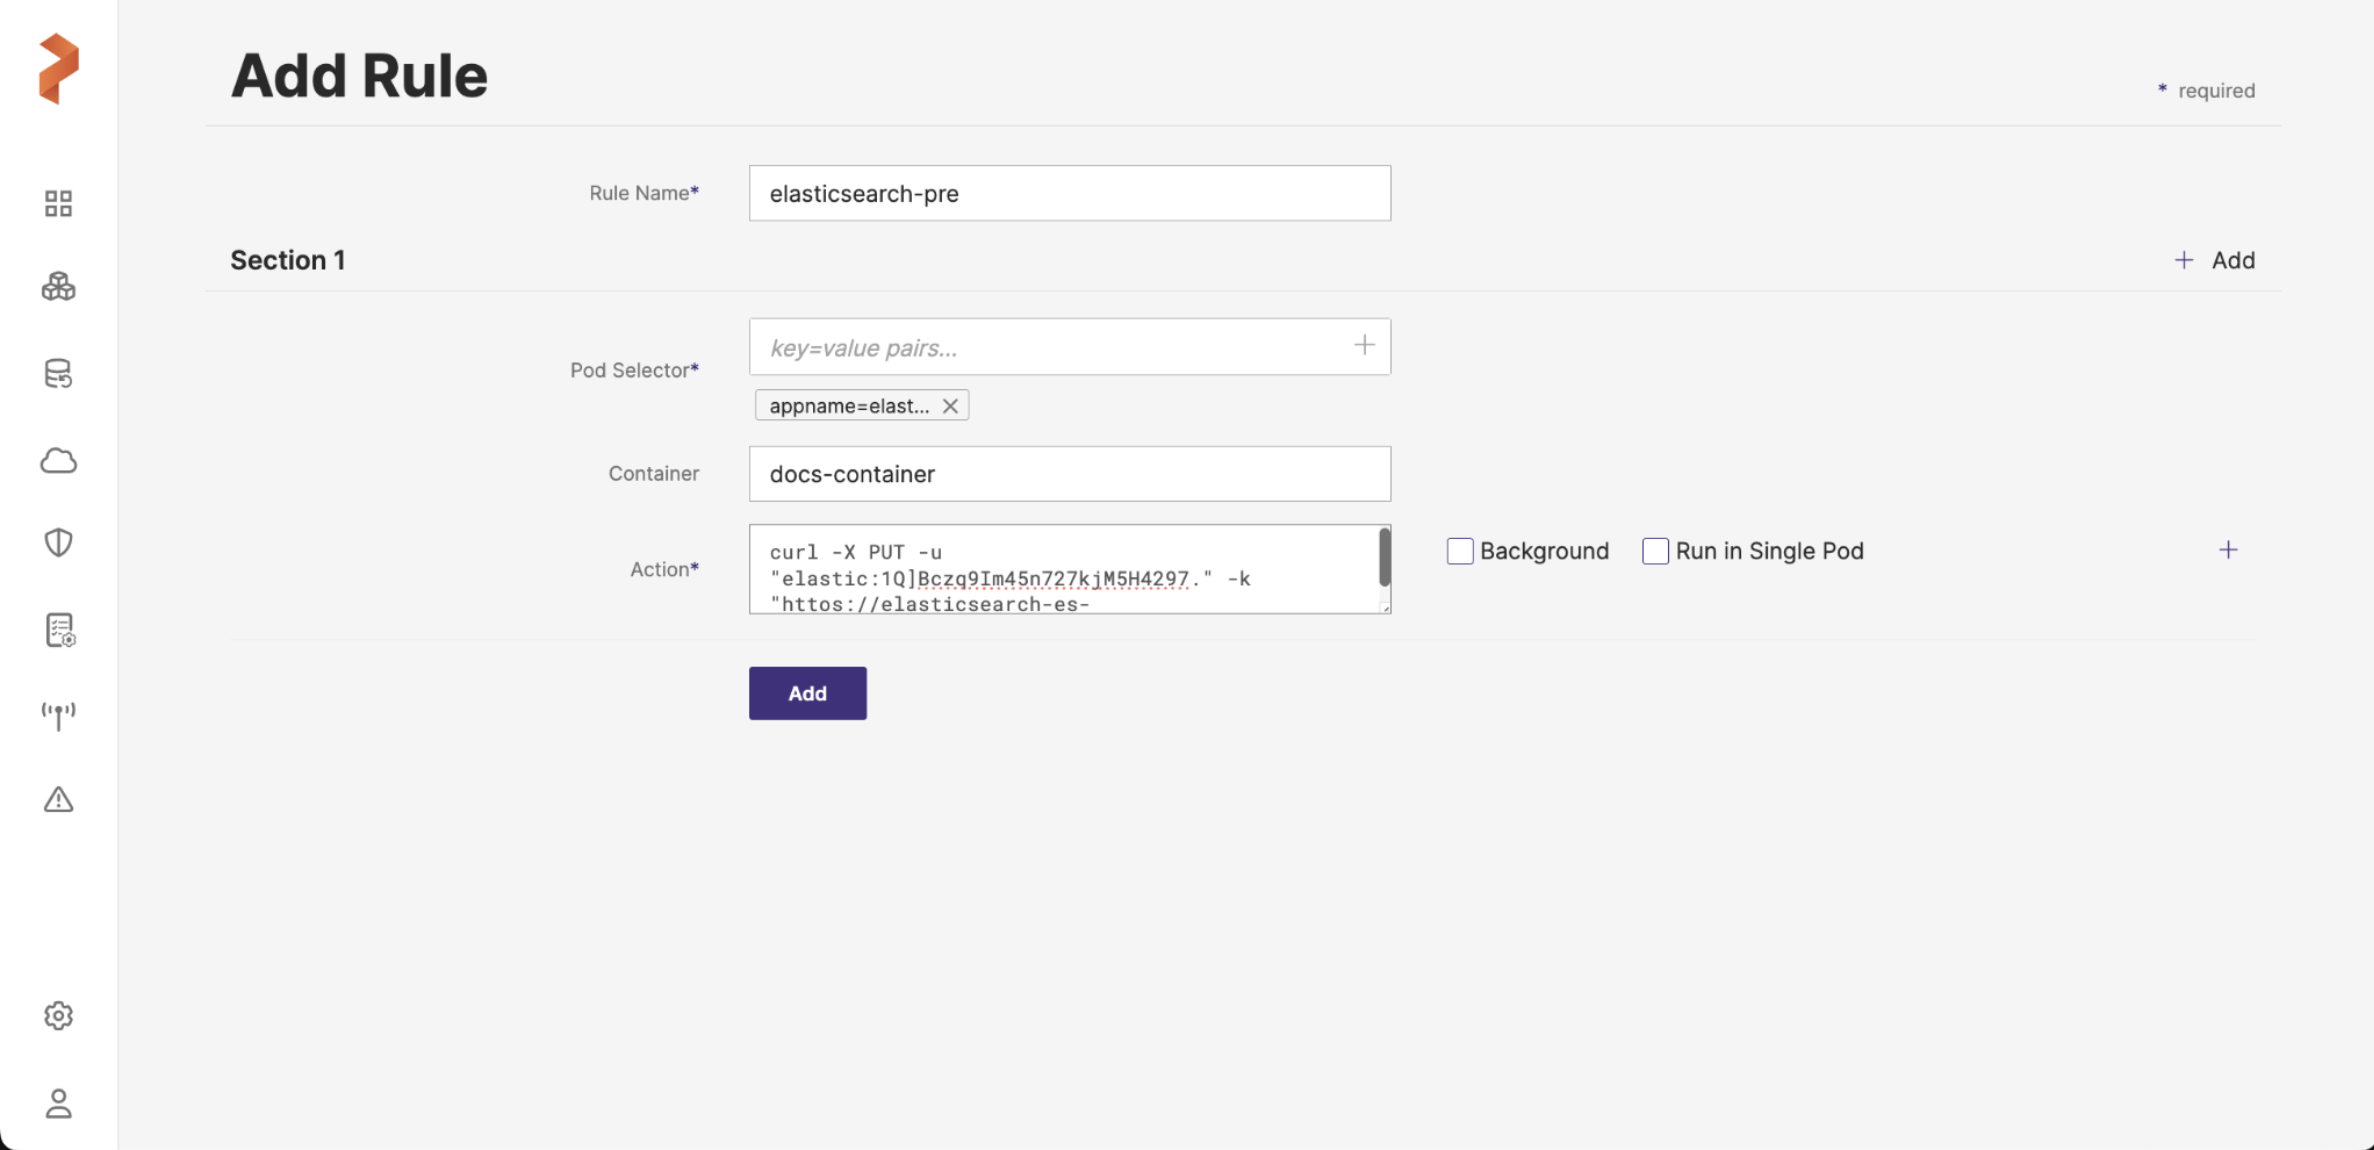Click the Action textarea scrollbar
The height and width of the screenshot is (1150, 2374).
1384,558
